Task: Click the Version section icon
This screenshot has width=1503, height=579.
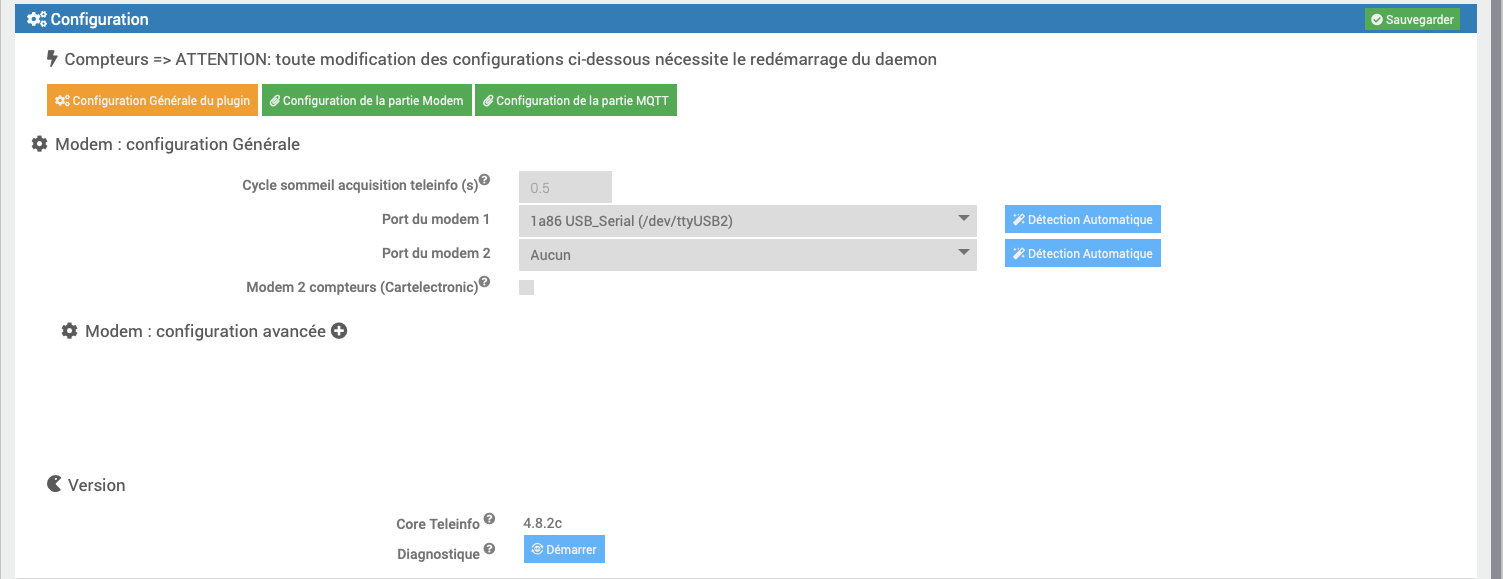Action: pyautogui.click(x=54, y=485)
